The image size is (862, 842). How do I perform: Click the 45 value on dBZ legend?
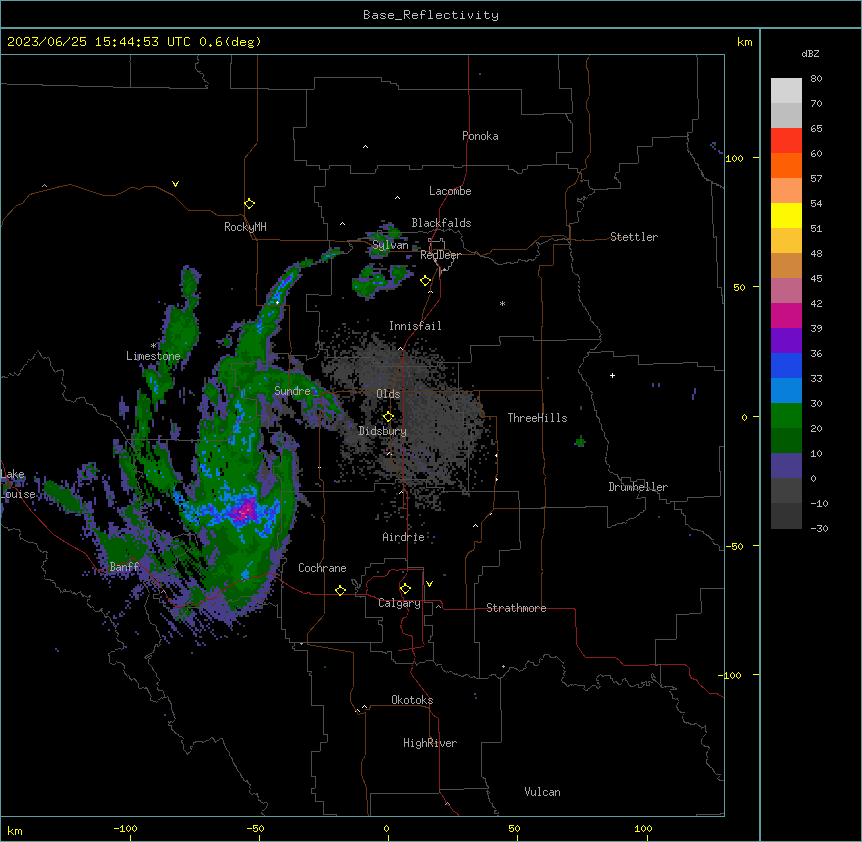click(816, 278)
